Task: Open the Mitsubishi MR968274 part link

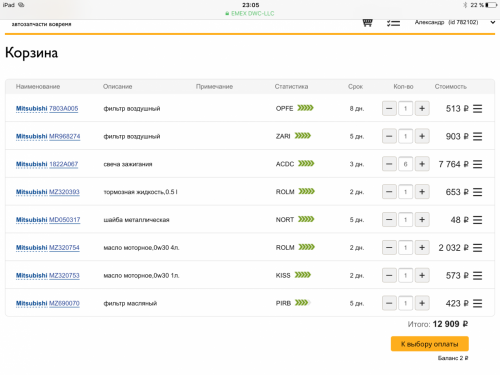Action: click(48, 136)
